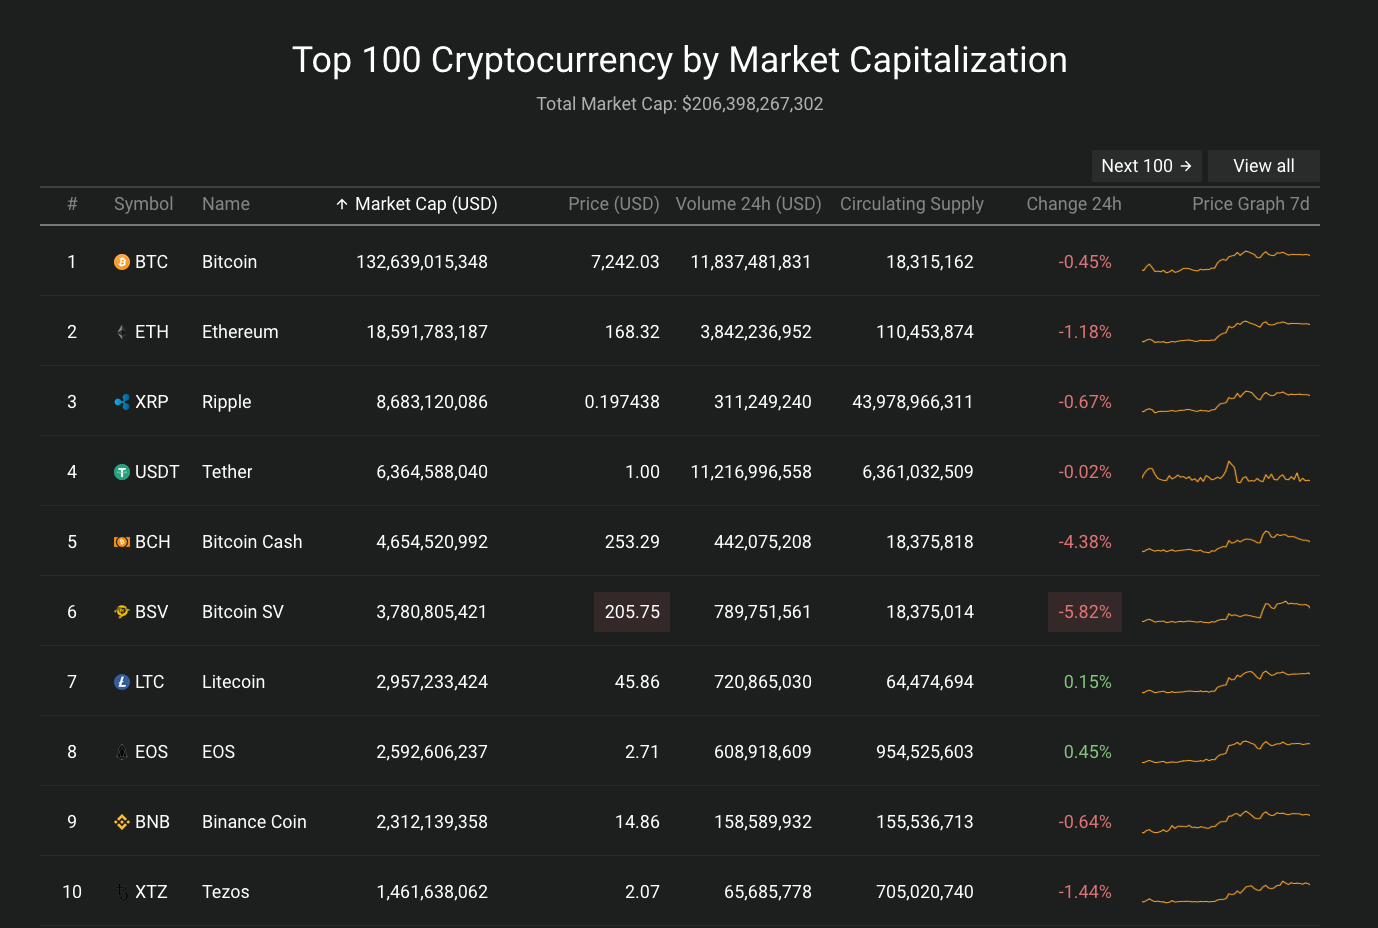This screenshot has width=1378, height=928.
Task: Click the Next 100 button
Action: tap(1146, 166)
